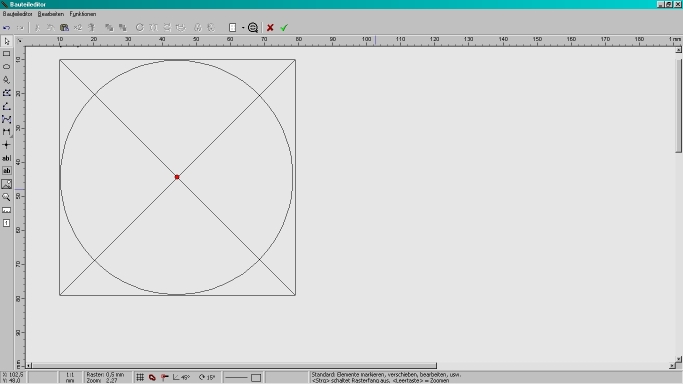Click the undo arrow icon
Screen dimensions: 683x384
click(x=7, y=27)
